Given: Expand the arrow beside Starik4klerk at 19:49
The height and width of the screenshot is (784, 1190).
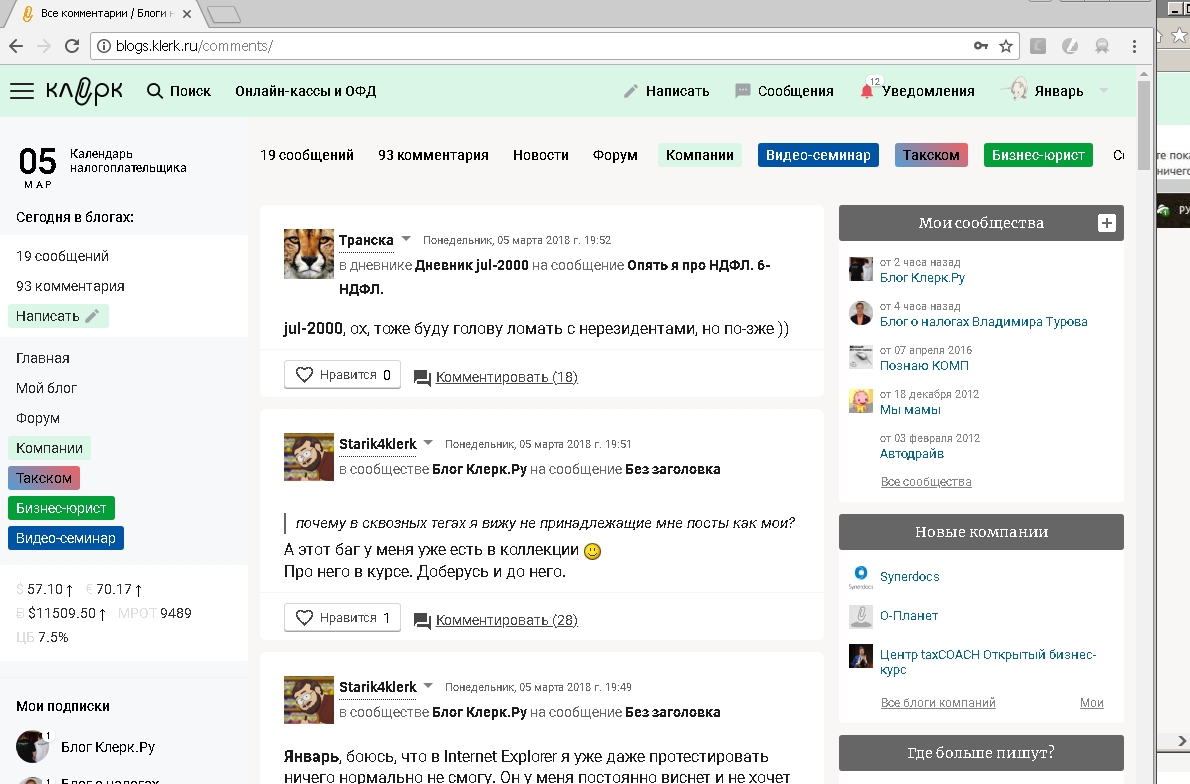Looking at the screenshot, I should pos(428,685).
